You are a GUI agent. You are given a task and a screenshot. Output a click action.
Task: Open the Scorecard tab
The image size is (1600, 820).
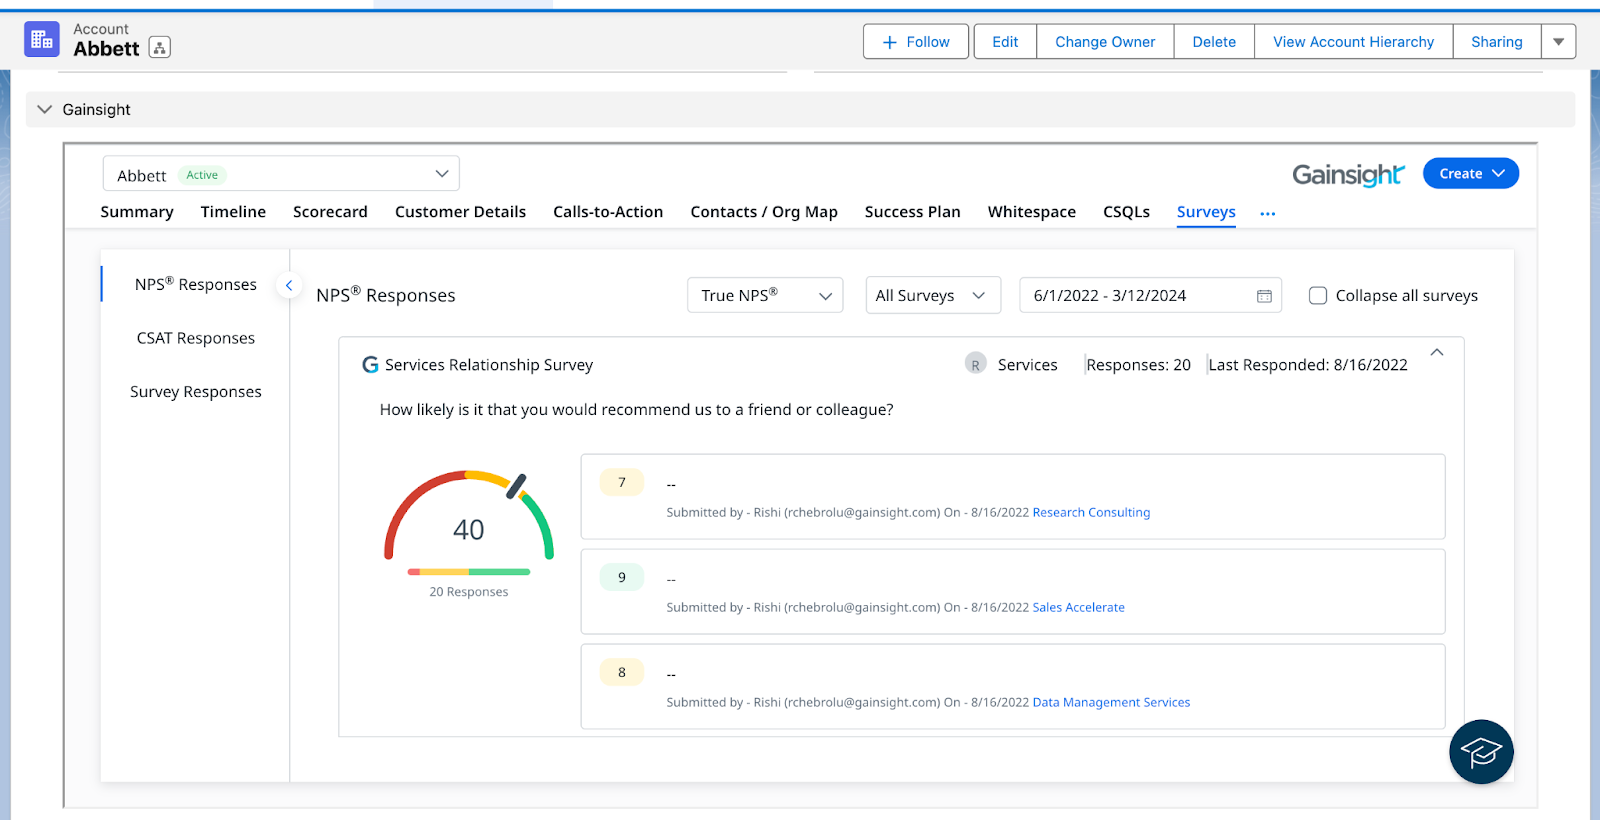[x=330, y=212]
